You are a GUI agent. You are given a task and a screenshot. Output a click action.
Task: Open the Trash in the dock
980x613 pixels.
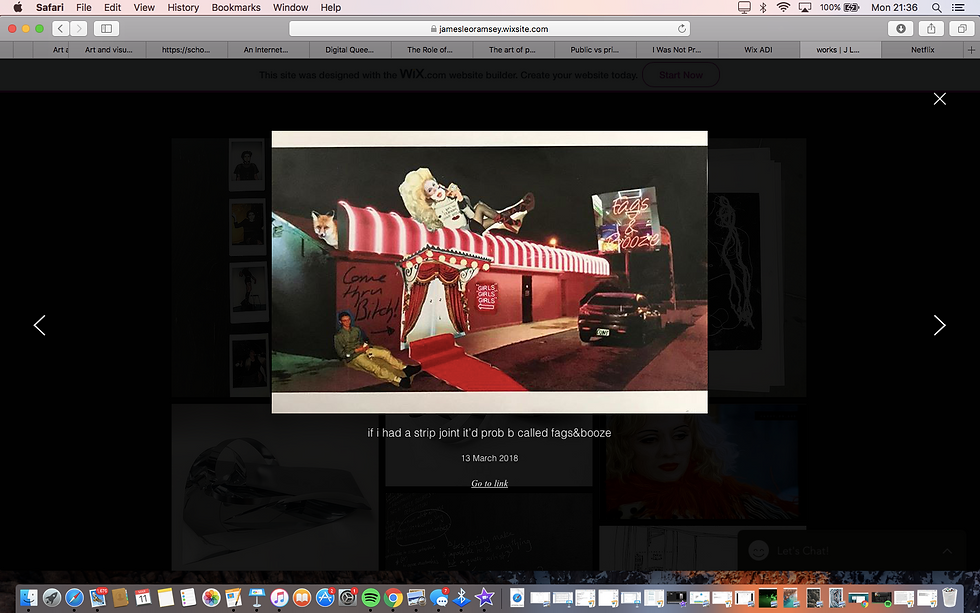(949, 598)
